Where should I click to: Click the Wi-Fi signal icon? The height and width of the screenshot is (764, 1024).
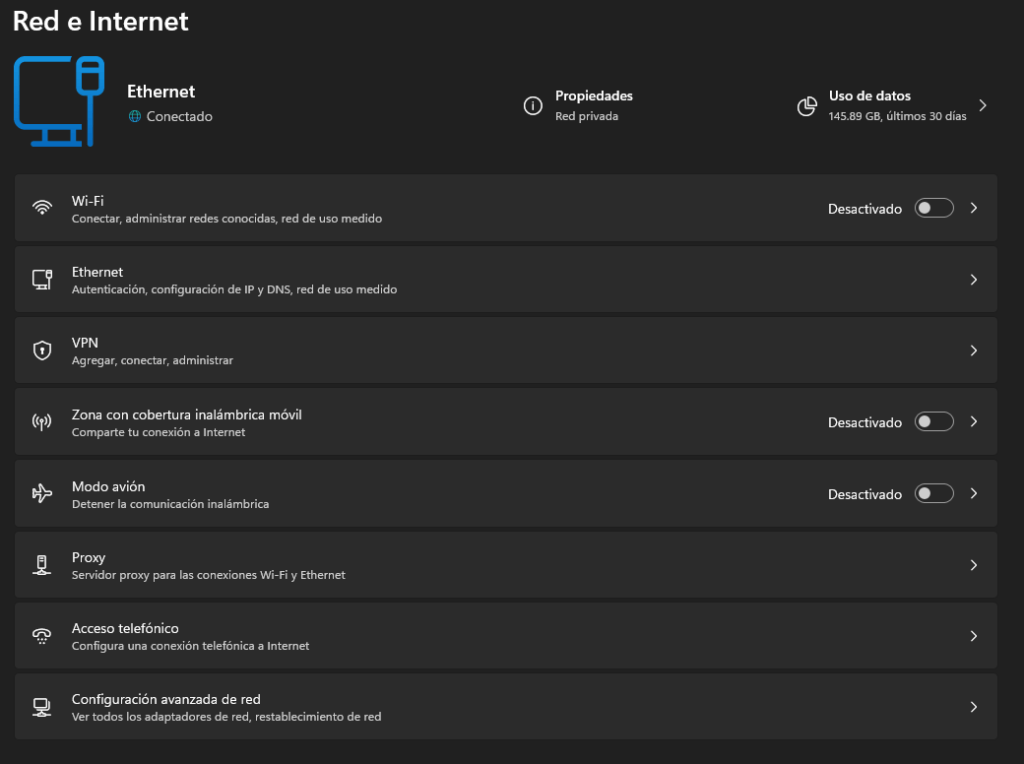(x=42, y=208)
